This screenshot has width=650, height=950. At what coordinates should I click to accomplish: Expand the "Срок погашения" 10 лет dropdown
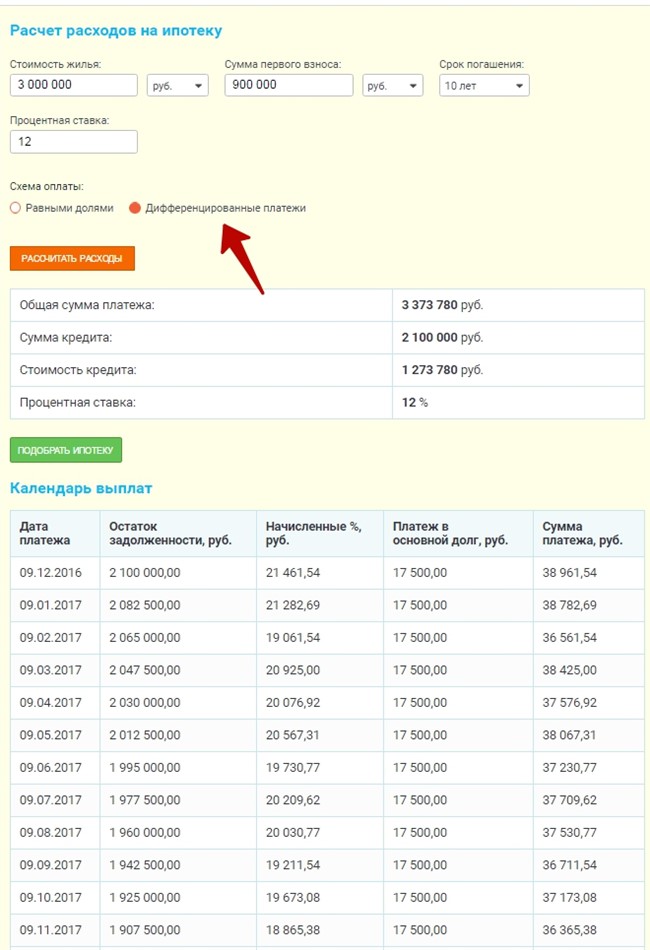484,86
